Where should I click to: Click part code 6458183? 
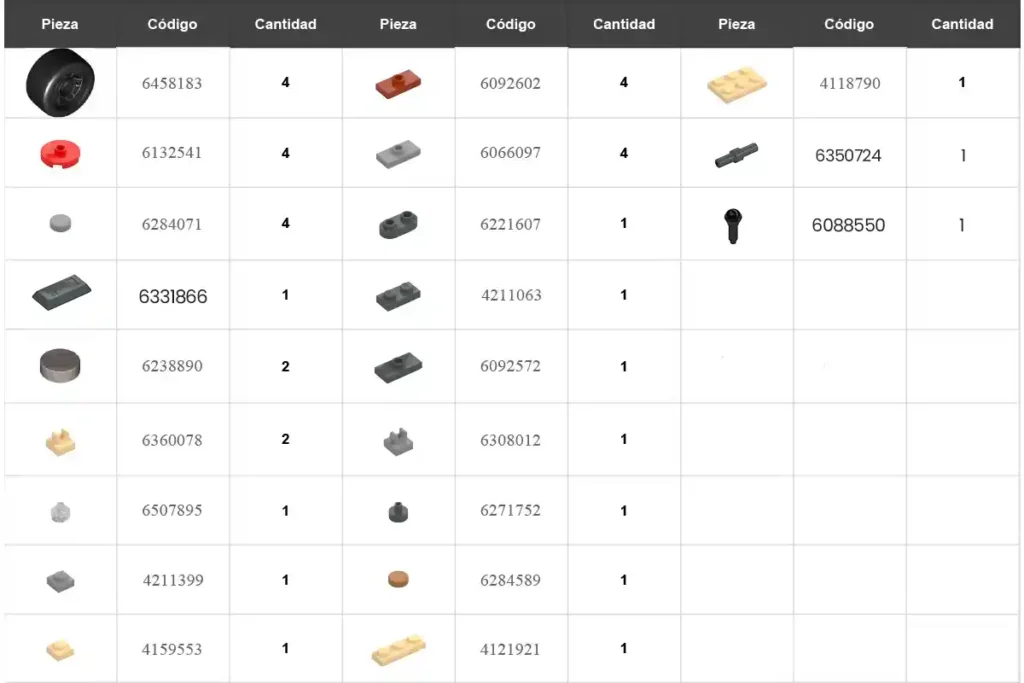point(172,84)
